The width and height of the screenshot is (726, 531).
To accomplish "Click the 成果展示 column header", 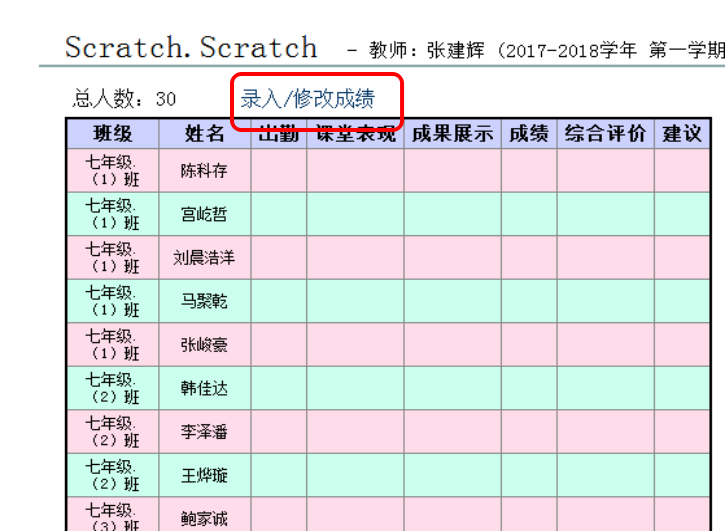I will pos(452,134).
